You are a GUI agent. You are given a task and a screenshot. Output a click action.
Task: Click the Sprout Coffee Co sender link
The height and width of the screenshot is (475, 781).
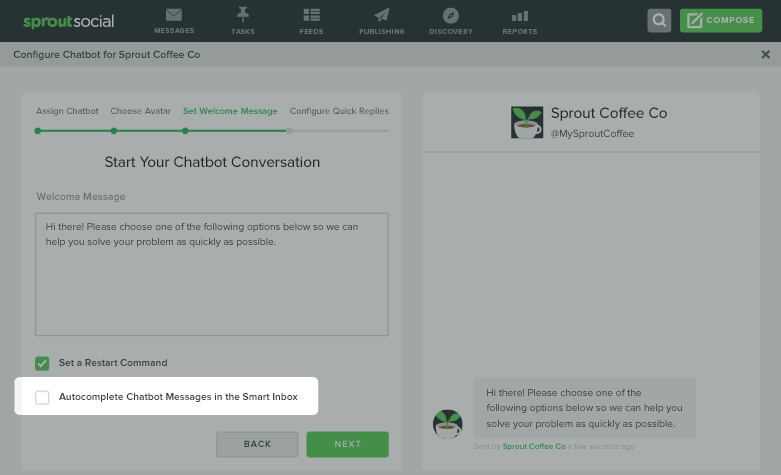[534, 446]
